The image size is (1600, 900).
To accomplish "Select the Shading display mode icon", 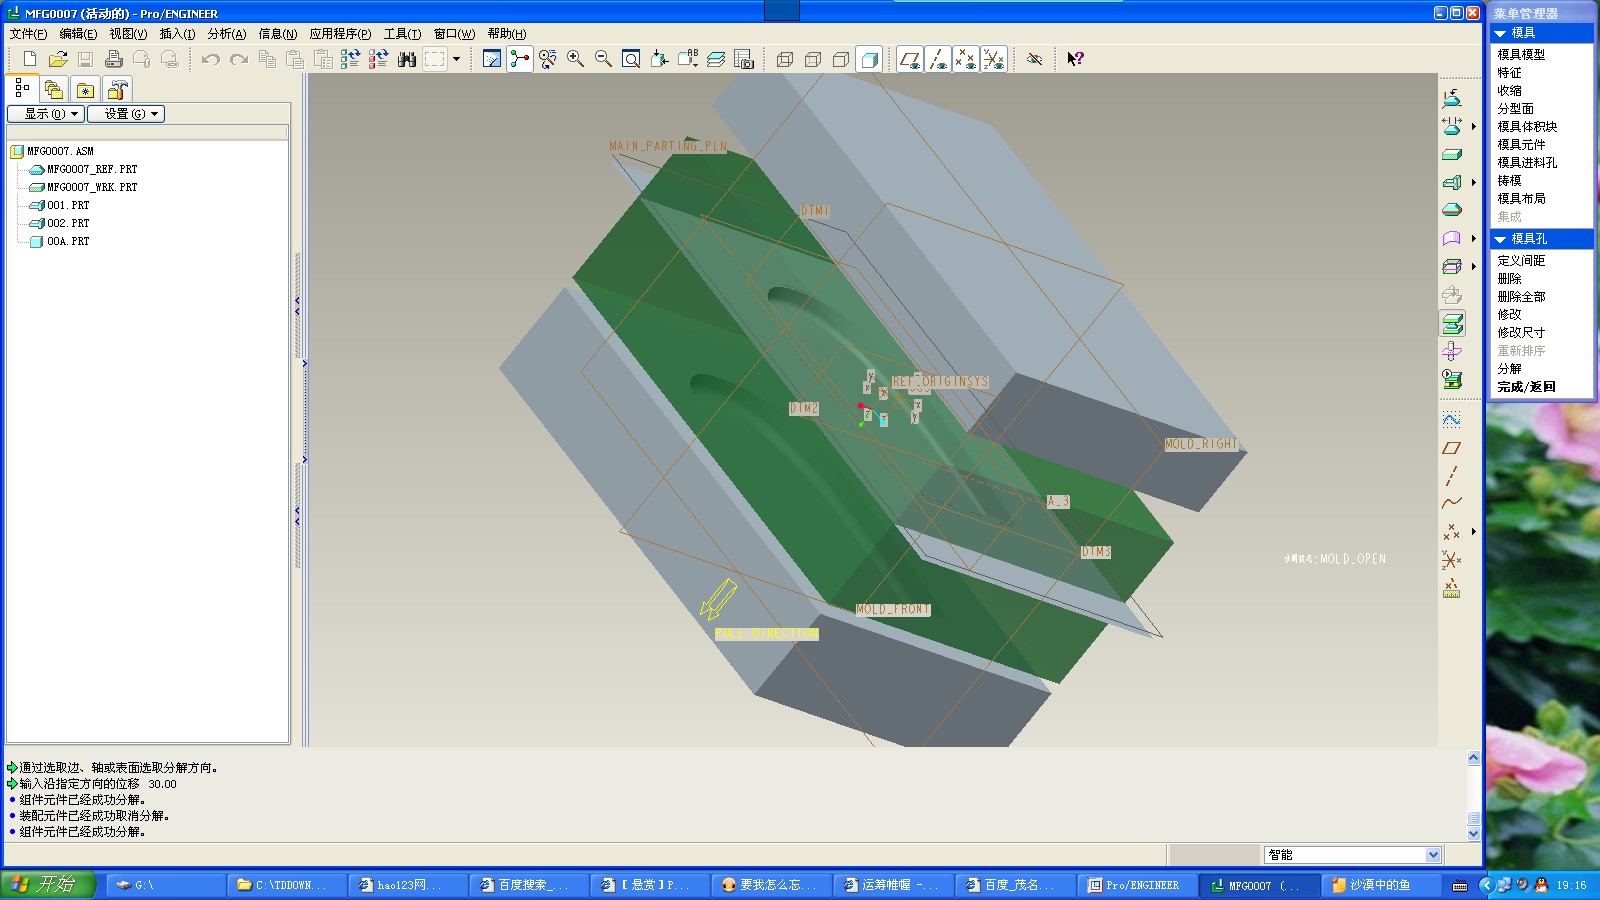I will click(x=869, y=59).
